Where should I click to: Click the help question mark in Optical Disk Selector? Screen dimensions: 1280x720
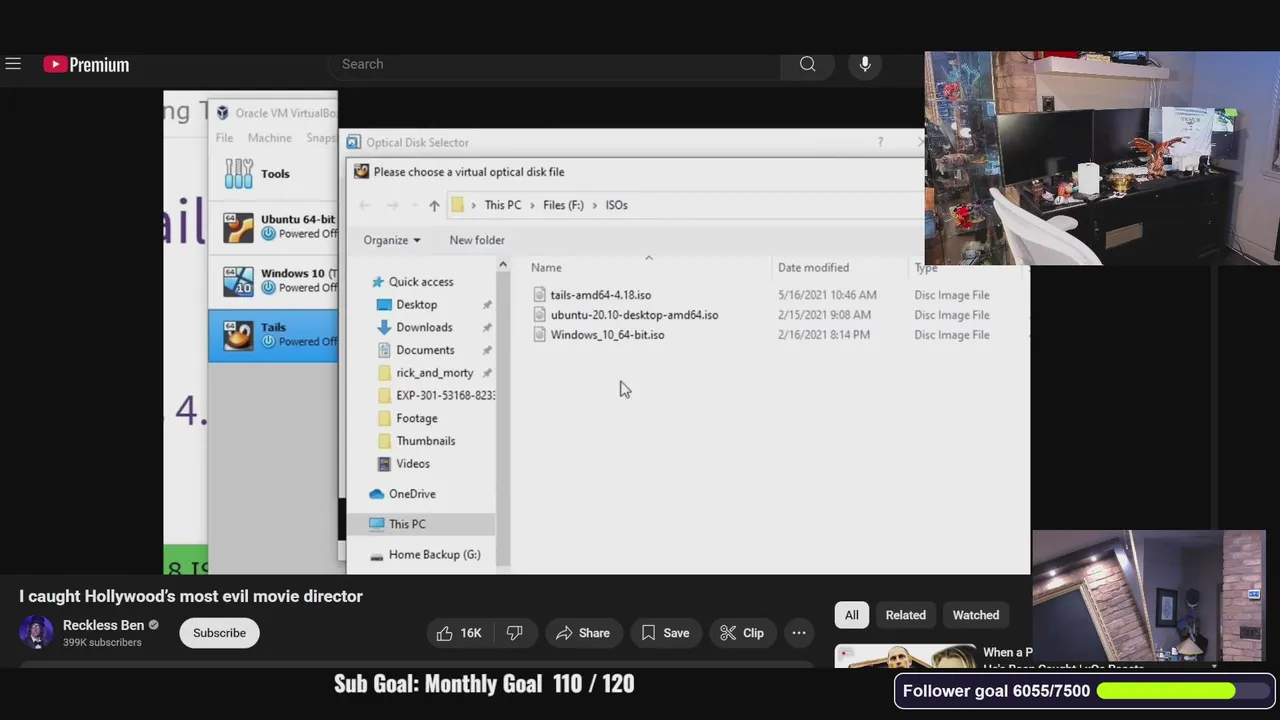click(880, 142)
